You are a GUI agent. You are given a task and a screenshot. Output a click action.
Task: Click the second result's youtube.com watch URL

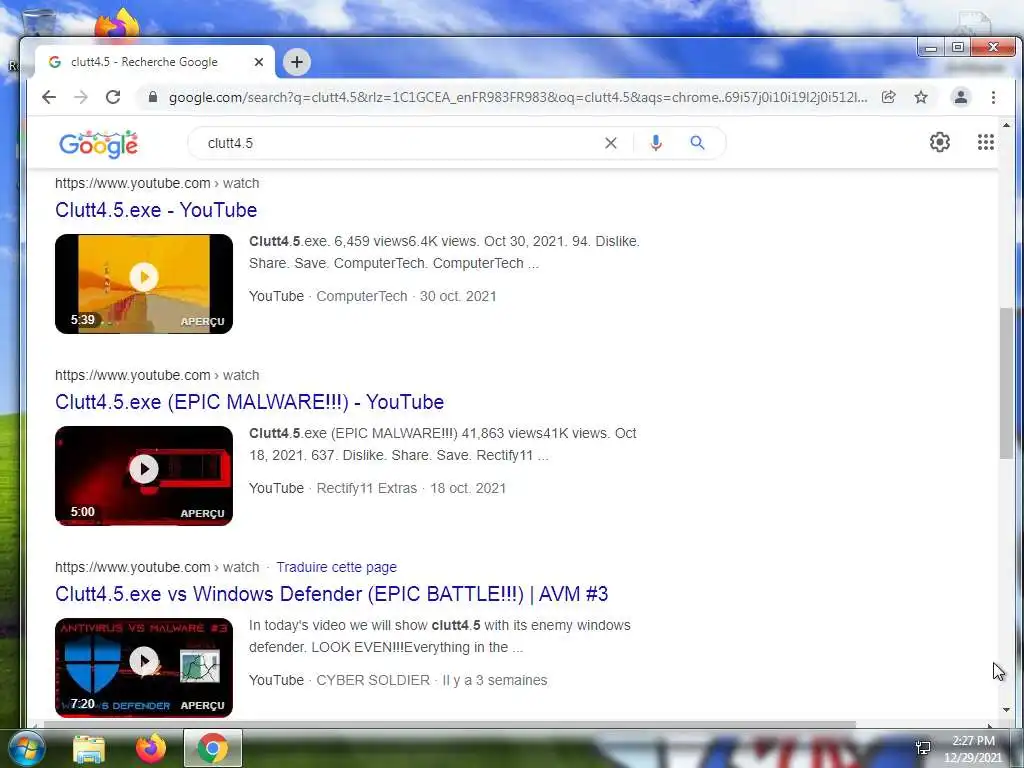pyautogui.click(x=157, y=376)
